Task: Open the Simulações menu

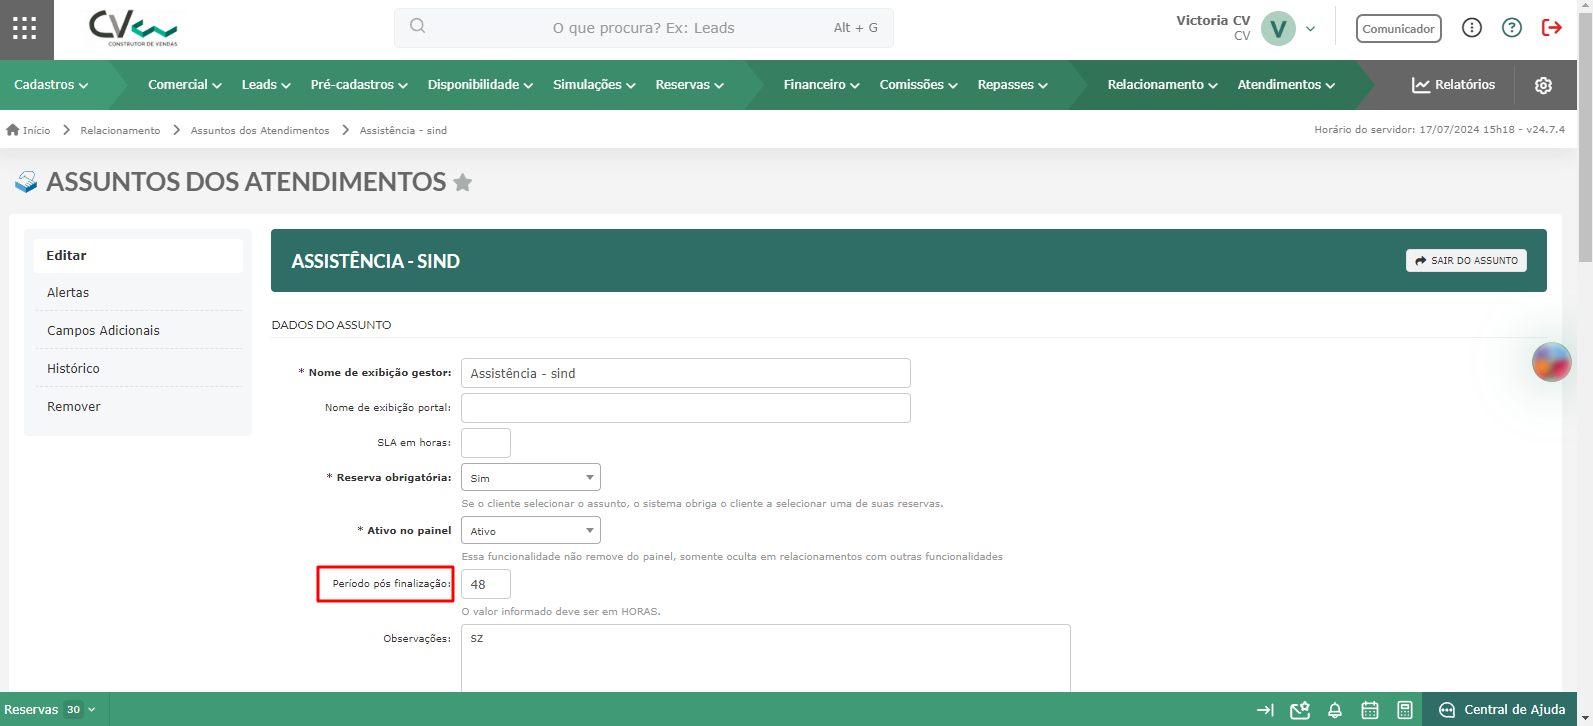Action: [x=595, y=85]
